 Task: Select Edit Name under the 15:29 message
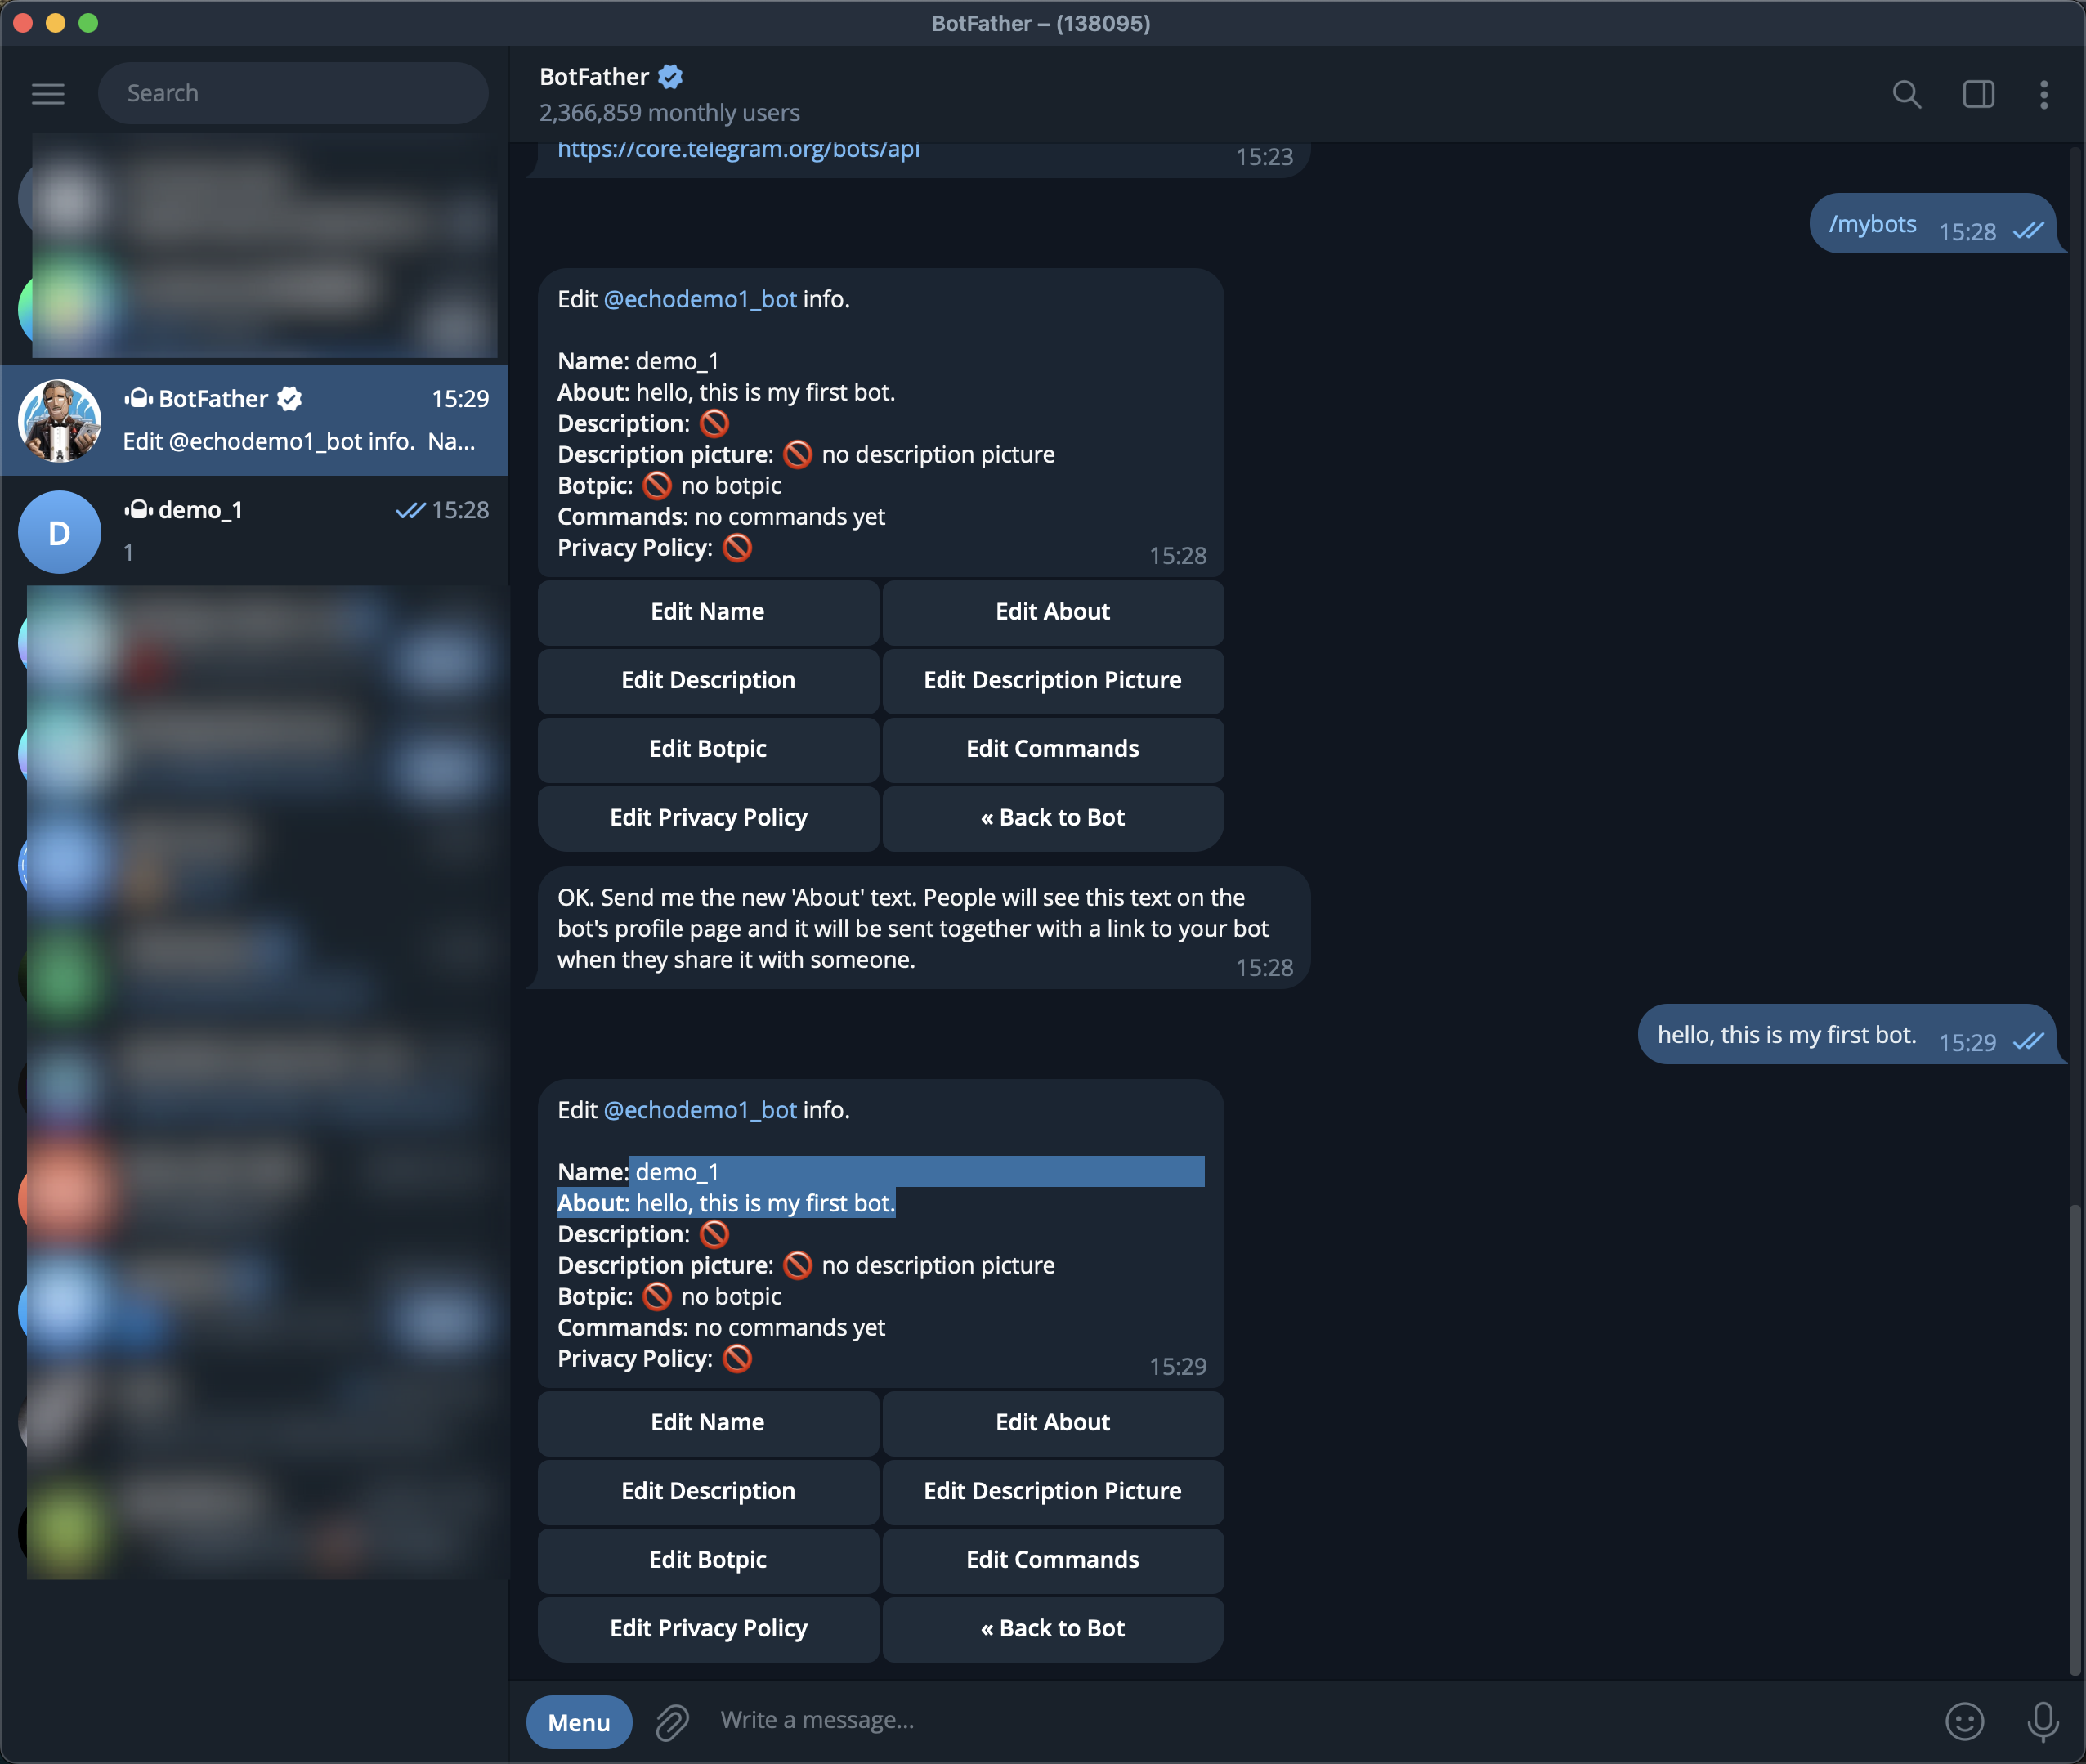coord(708,1423)
